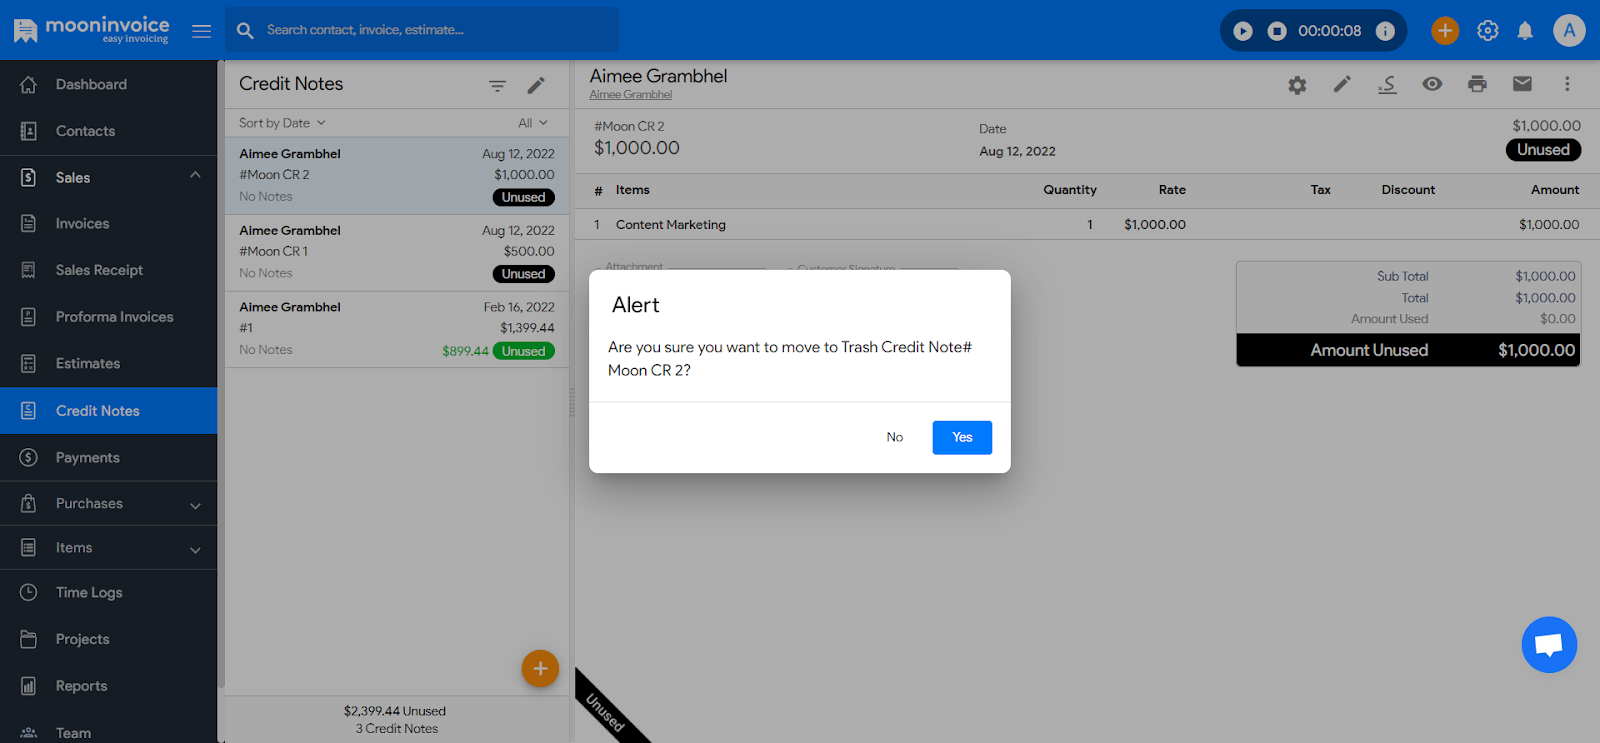Click the $2,399.44 Unused summary
The height and width of the screenshot is (743, 1600).
tap(395, 711)
